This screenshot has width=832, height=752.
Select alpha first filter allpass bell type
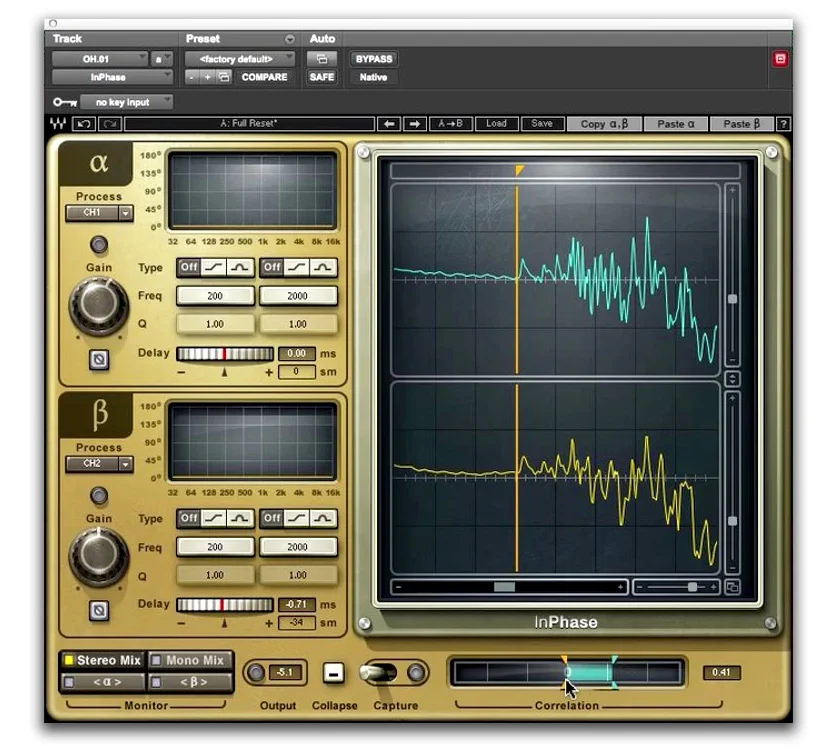coord(240,267)
